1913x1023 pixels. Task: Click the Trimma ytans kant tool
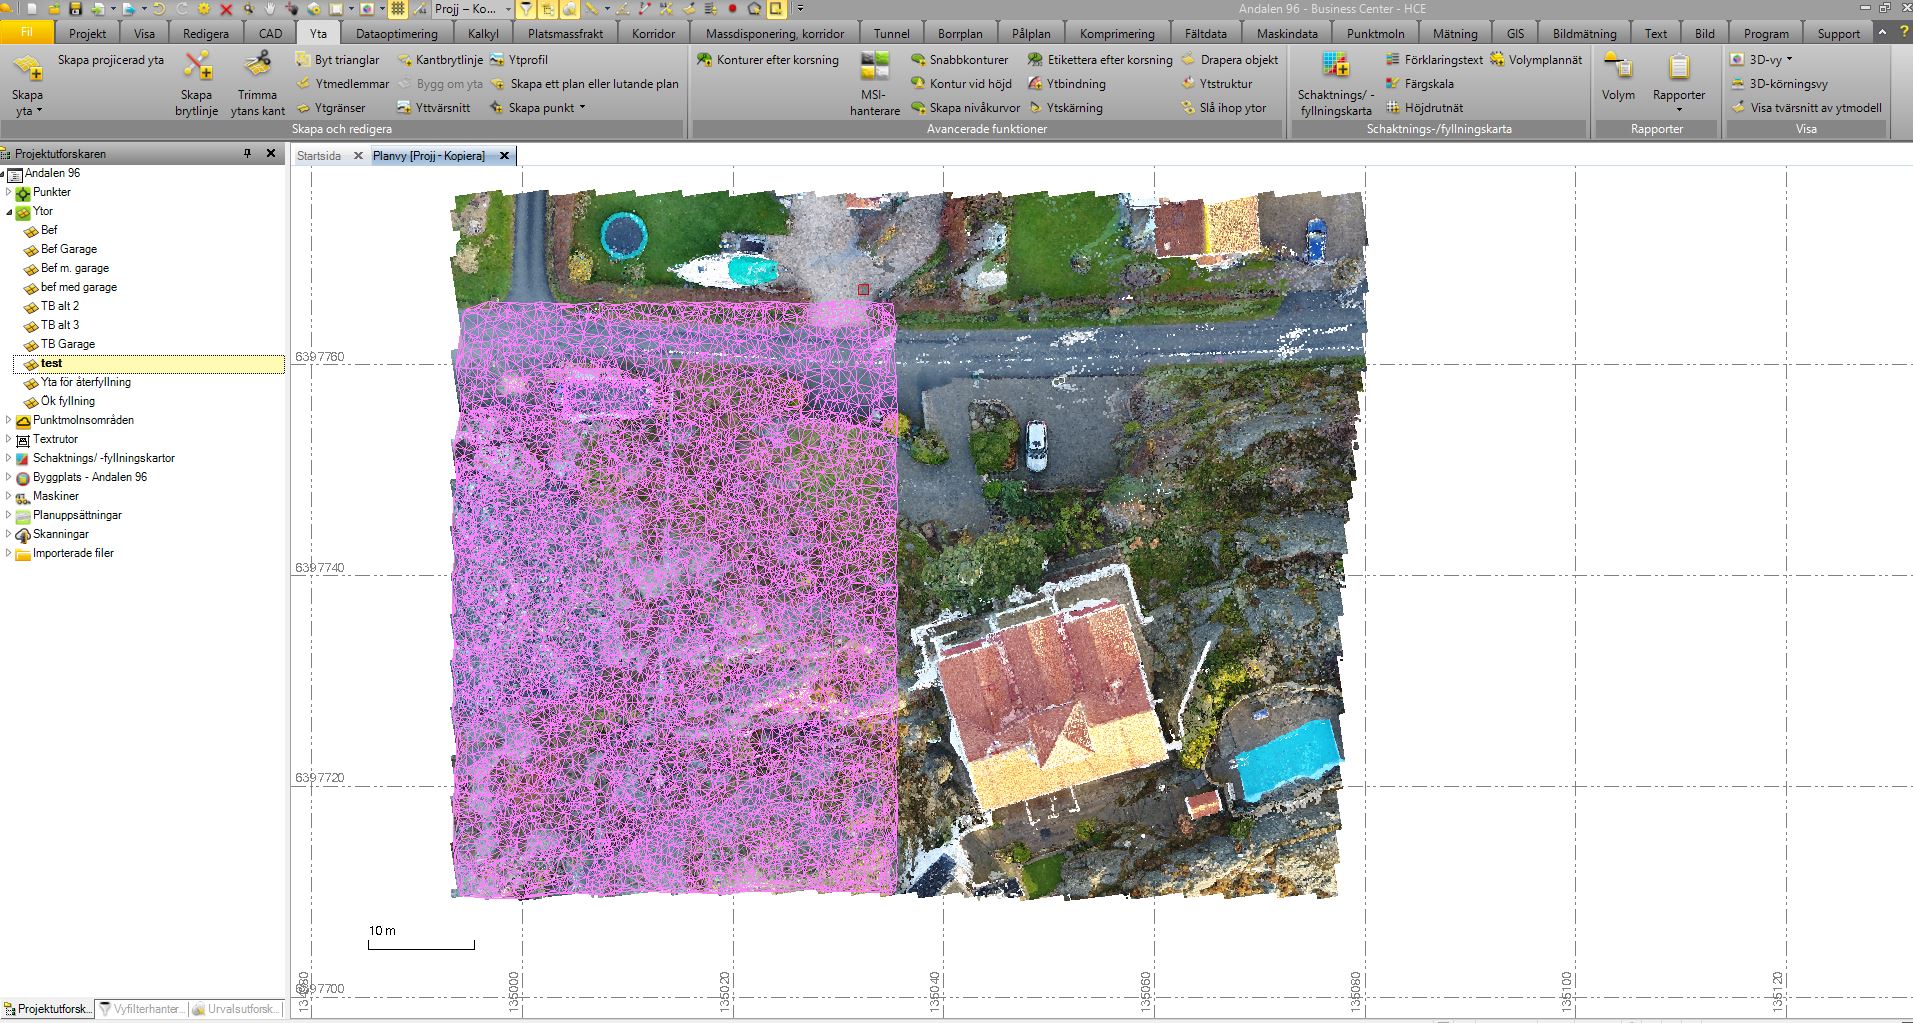[258, 66]
